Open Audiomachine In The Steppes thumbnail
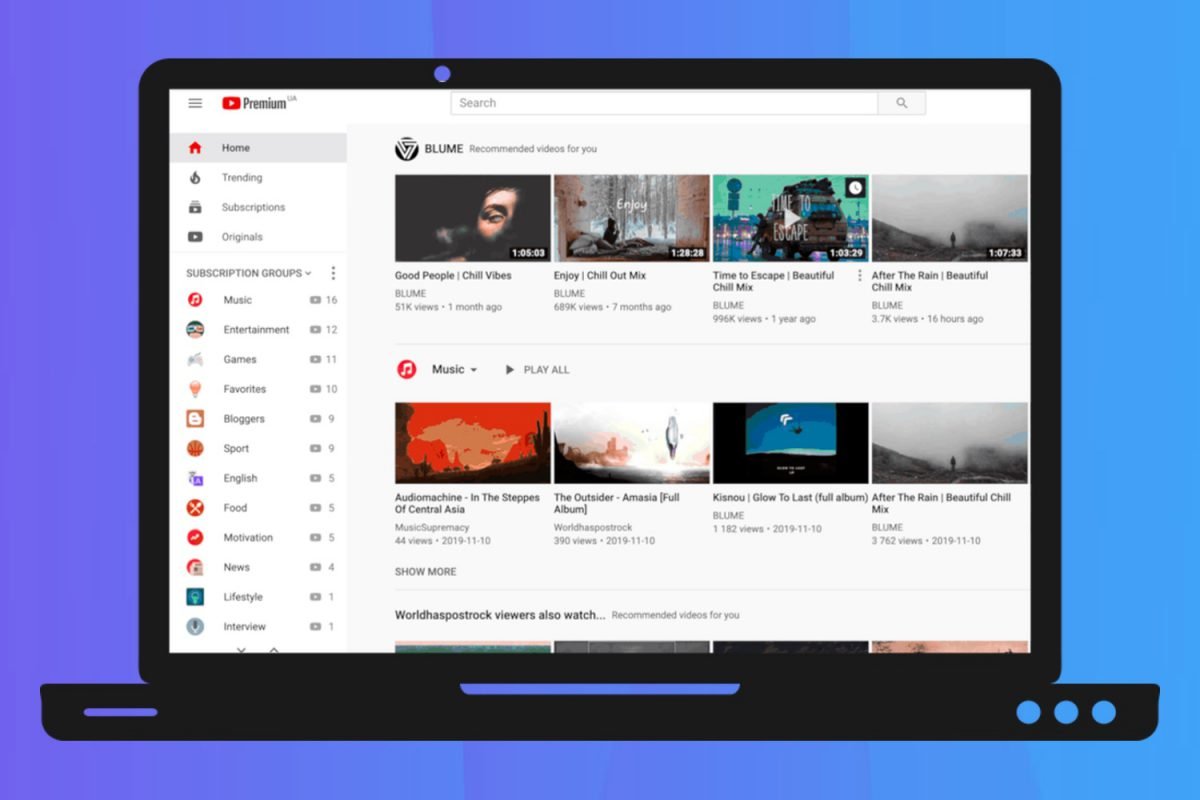 coord(473,443)
